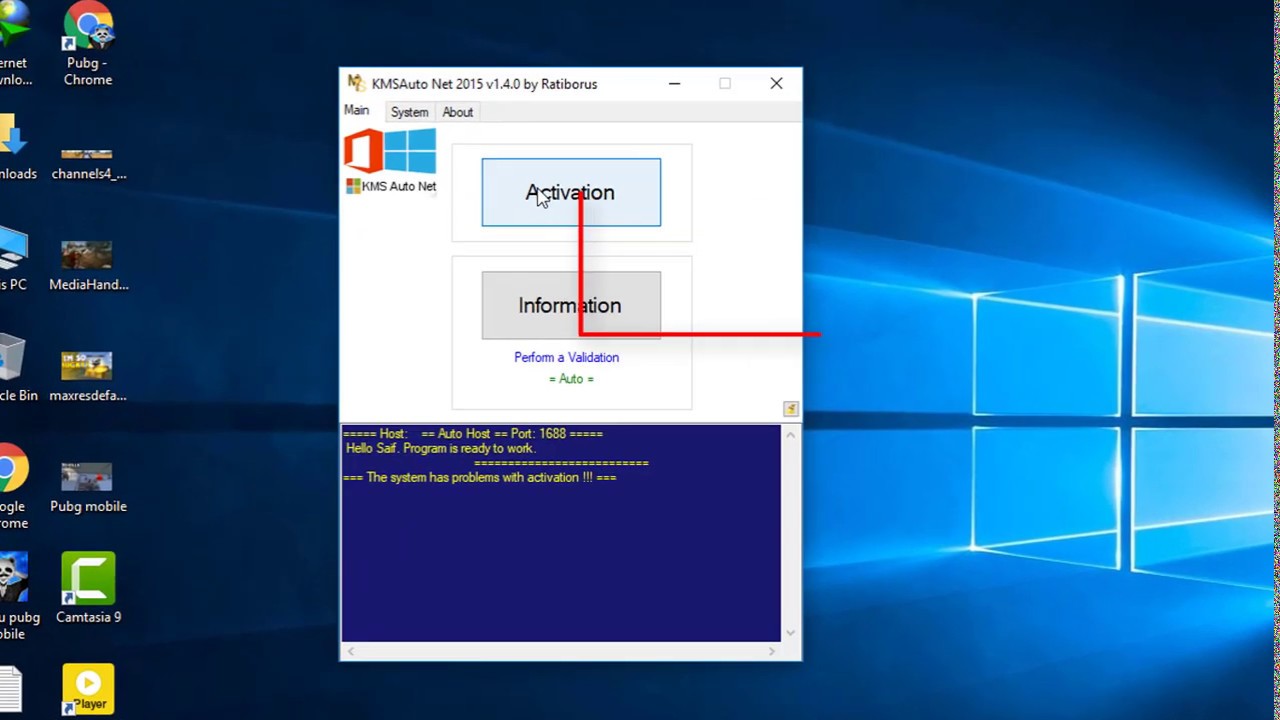Click the log scrollbar down arrow
This screenshot has height=720, width=1280.
coord(790,632)
